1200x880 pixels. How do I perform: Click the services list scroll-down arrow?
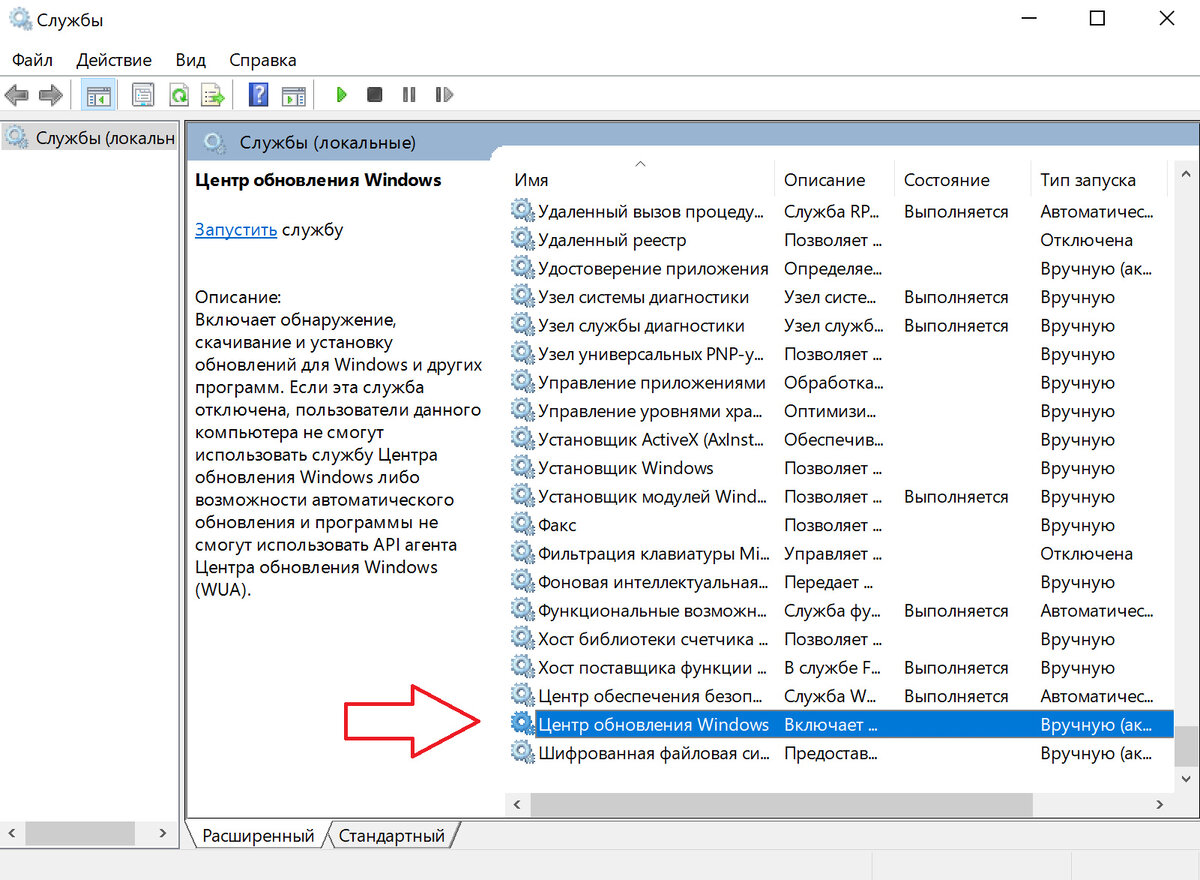1186,778
